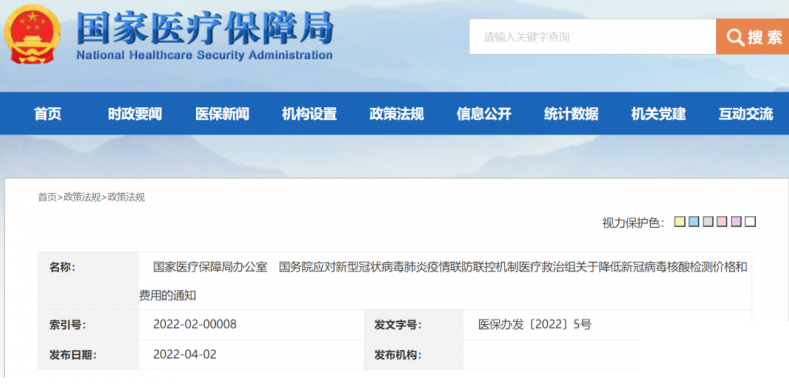Choose the purple eye-protection color swatch
This screenshot has width=789, height=385.
point(736,221)
